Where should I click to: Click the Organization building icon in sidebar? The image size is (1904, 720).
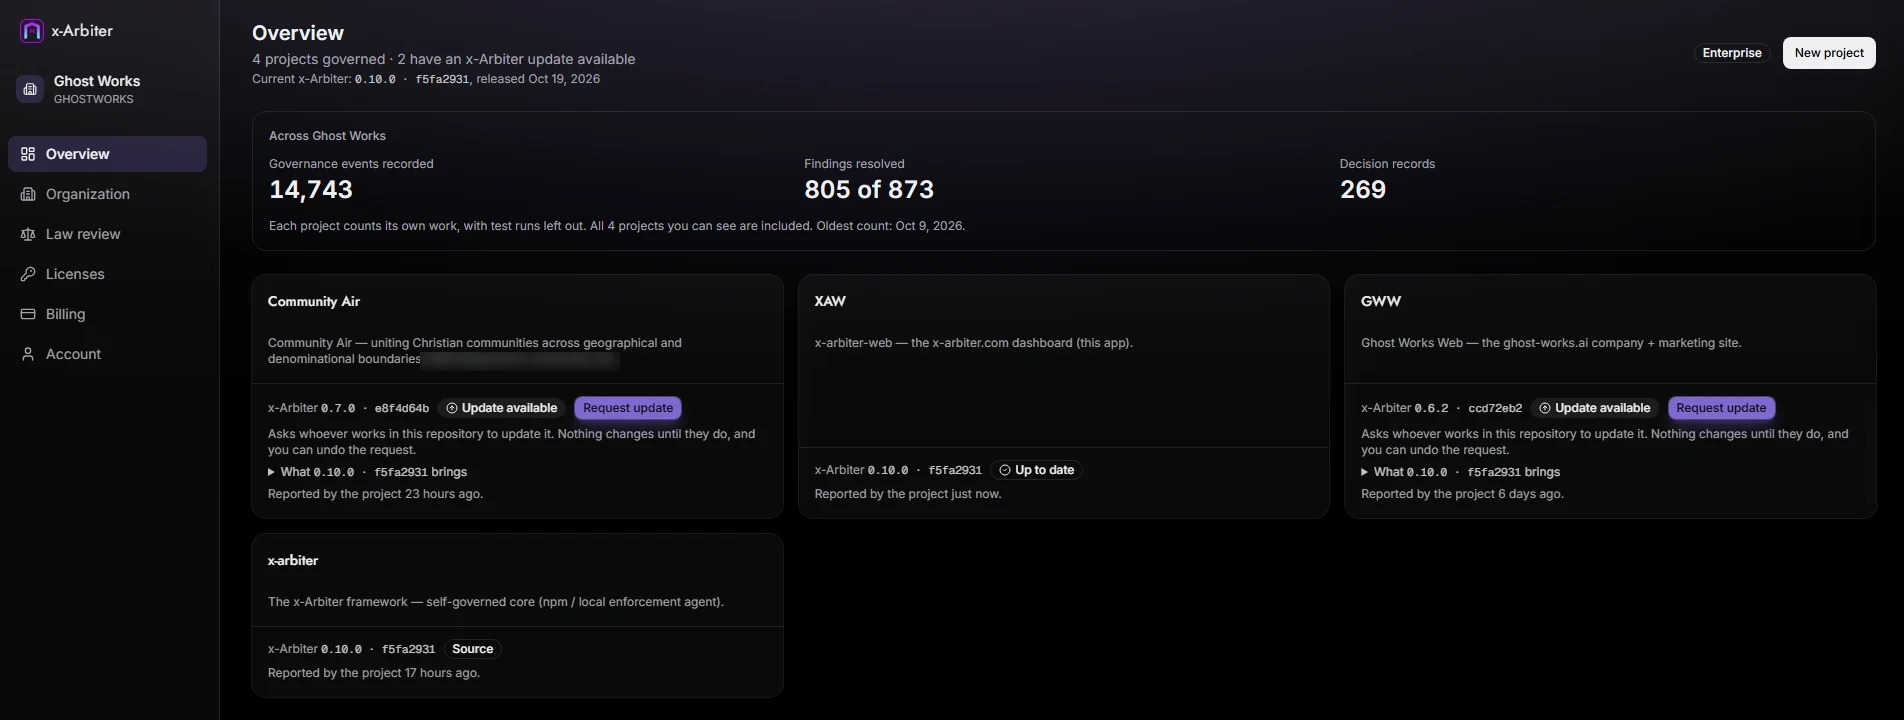tap(28, 194)
